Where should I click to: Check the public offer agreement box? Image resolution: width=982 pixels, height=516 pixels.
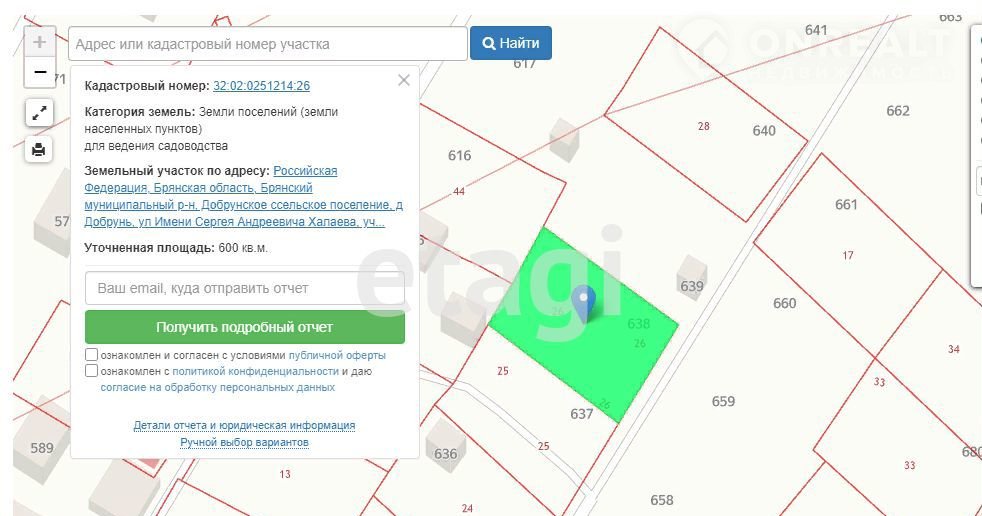[x=92, y=355]
